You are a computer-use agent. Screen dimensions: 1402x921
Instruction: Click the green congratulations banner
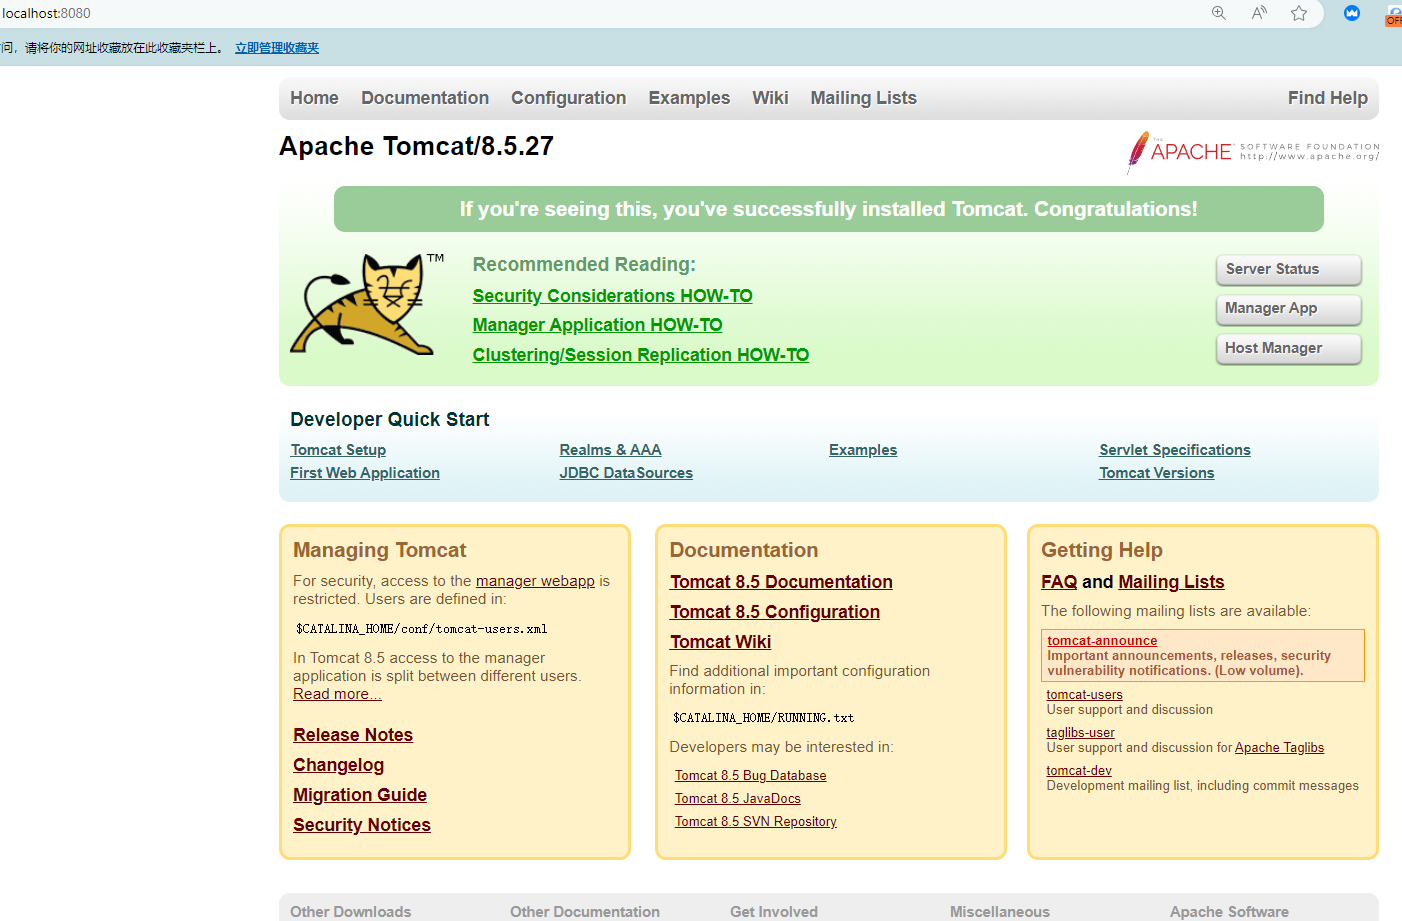(828, 209)
